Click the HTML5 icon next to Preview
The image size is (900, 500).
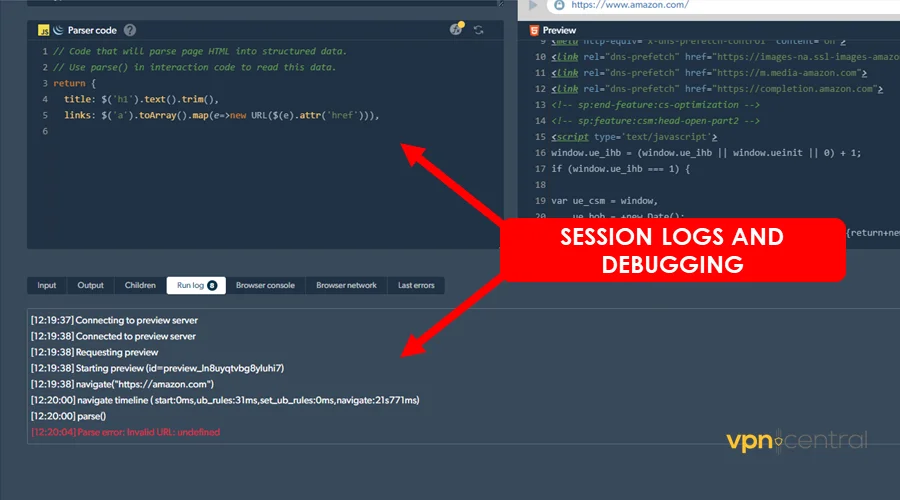pos(534,30)
